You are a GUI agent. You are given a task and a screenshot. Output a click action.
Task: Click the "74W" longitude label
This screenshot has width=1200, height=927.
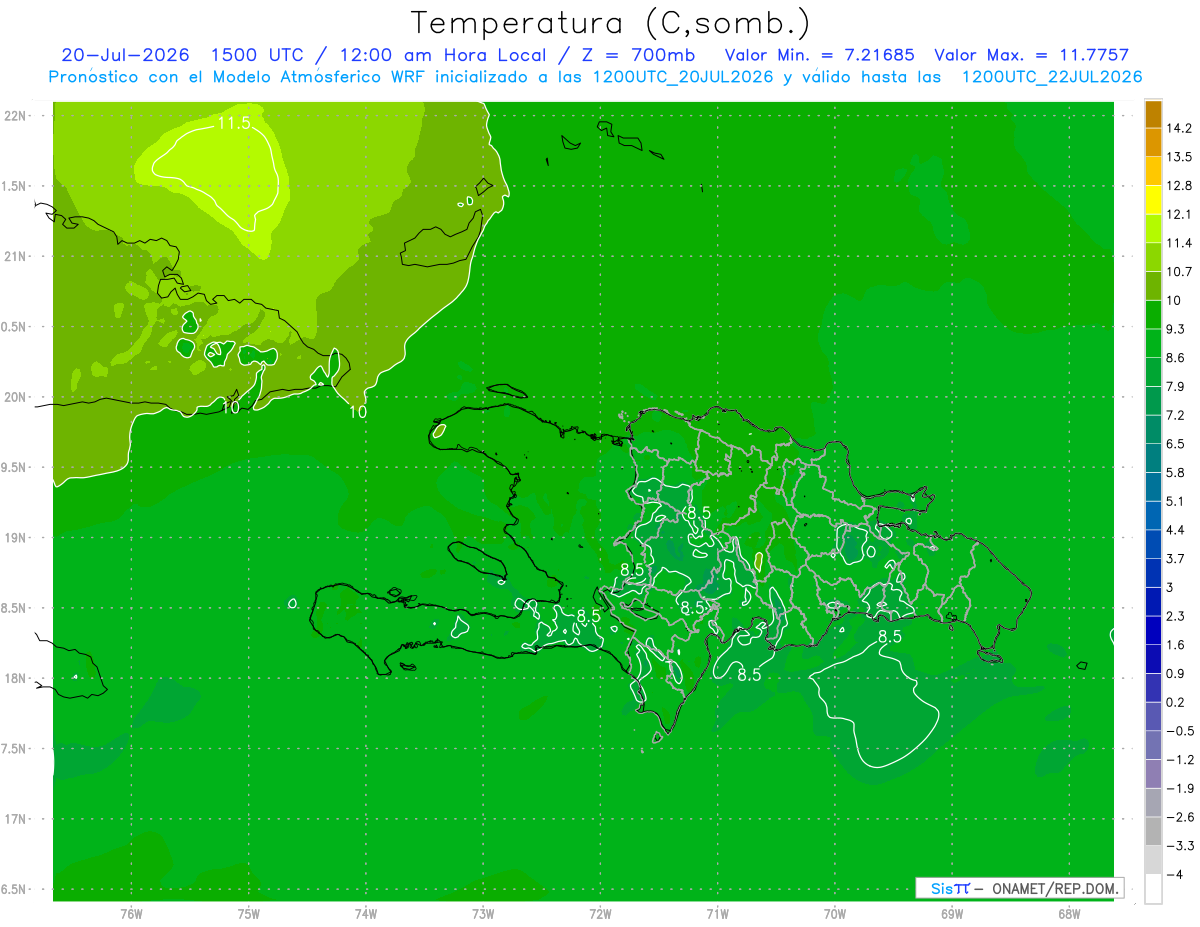pos(366,913)
